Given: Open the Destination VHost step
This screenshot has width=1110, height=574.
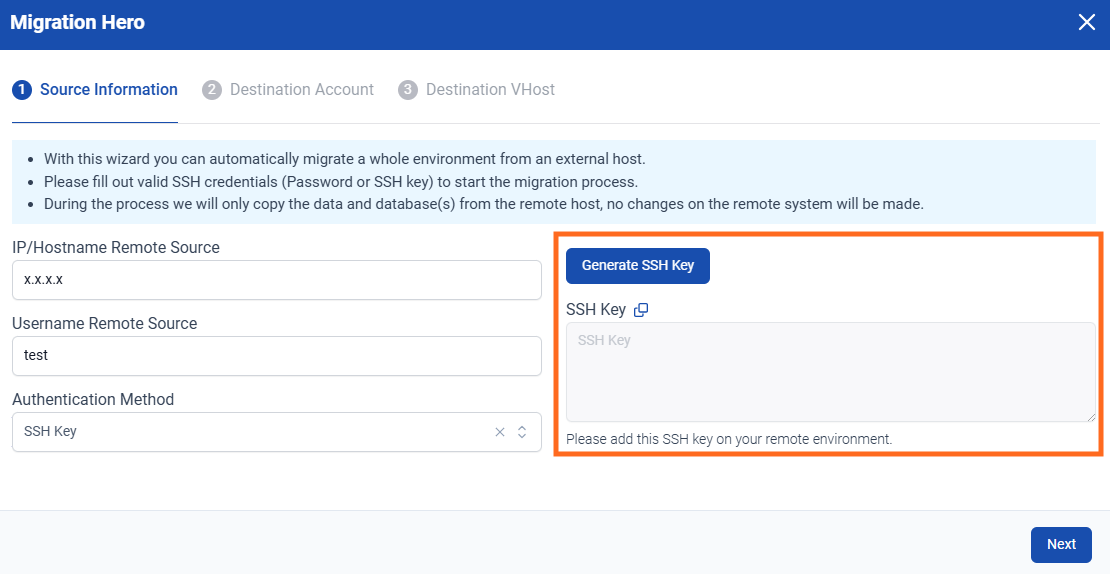Looking at the screenshot, I should pos(490,90).
